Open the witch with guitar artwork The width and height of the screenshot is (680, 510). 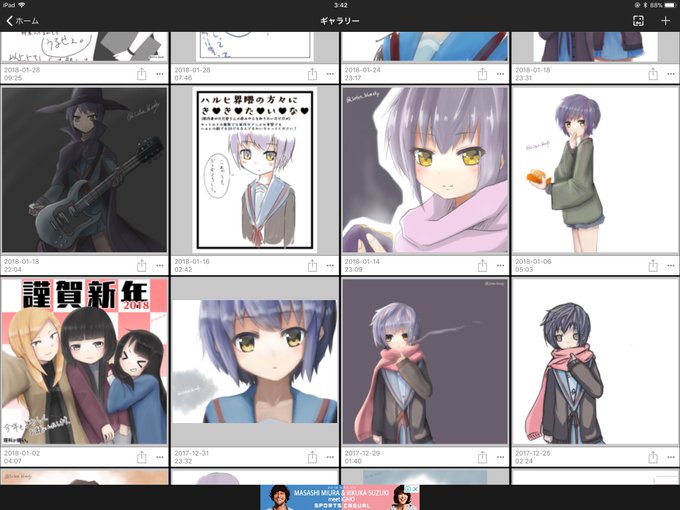click(x=84, y=170)
